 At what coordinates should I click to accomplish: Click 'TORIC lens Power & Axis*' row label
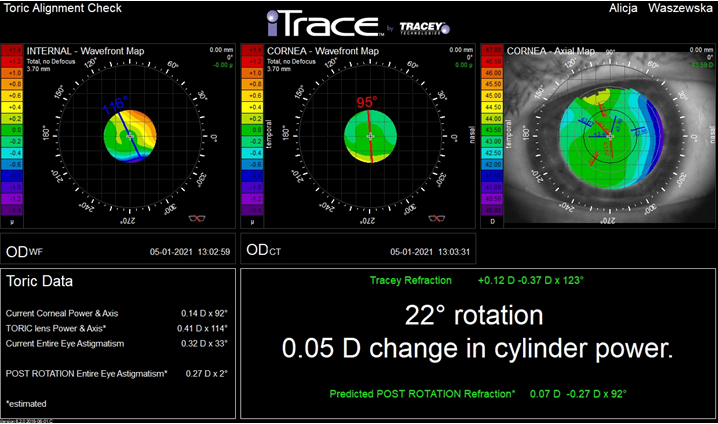(x=56, y=328)
